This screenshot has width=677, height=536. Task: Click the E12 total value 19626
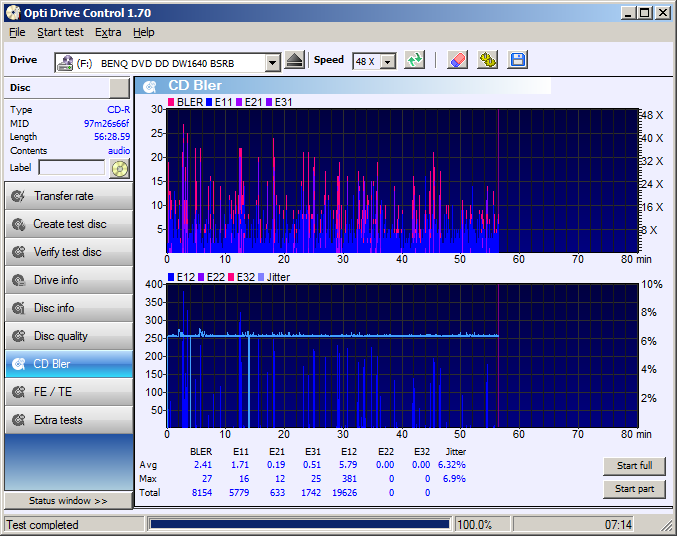(345, 492)
